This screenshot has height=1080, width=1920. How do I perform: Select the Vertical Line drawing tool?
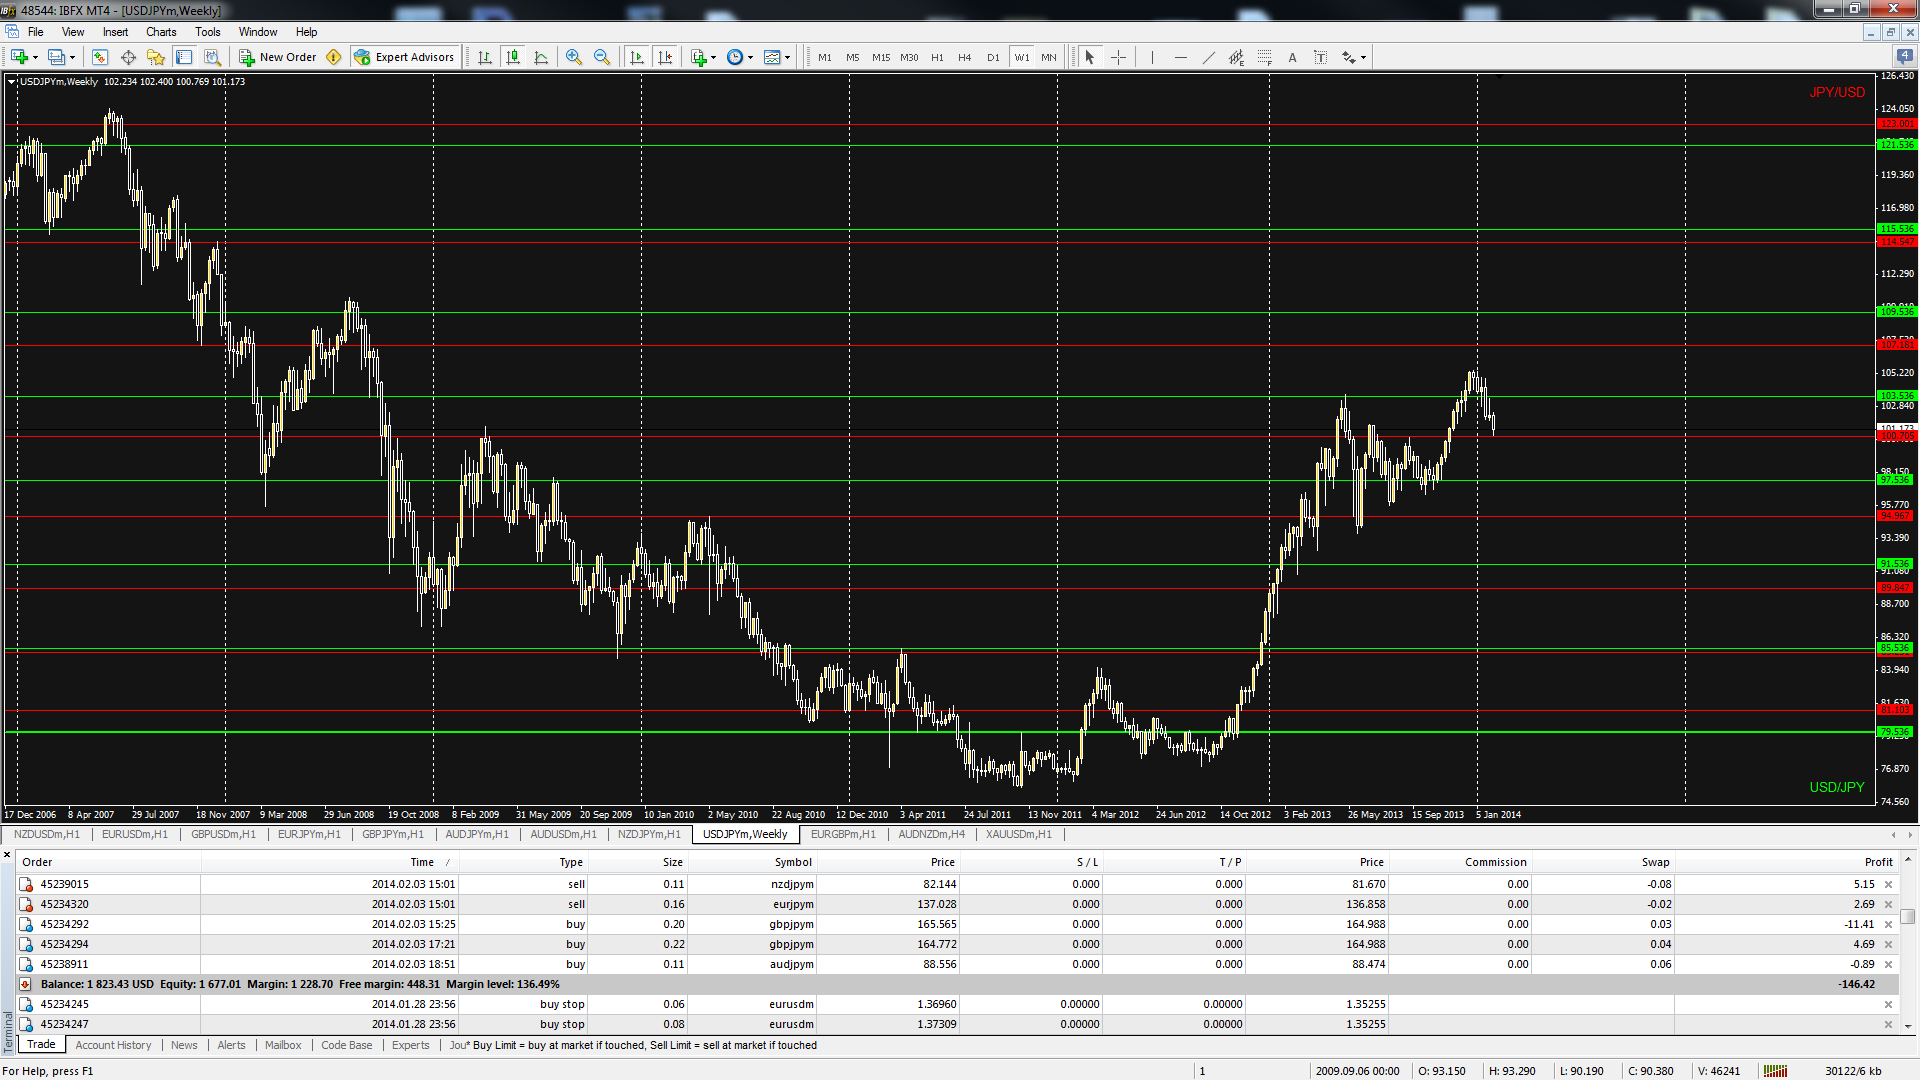(x=1152, y=57)
